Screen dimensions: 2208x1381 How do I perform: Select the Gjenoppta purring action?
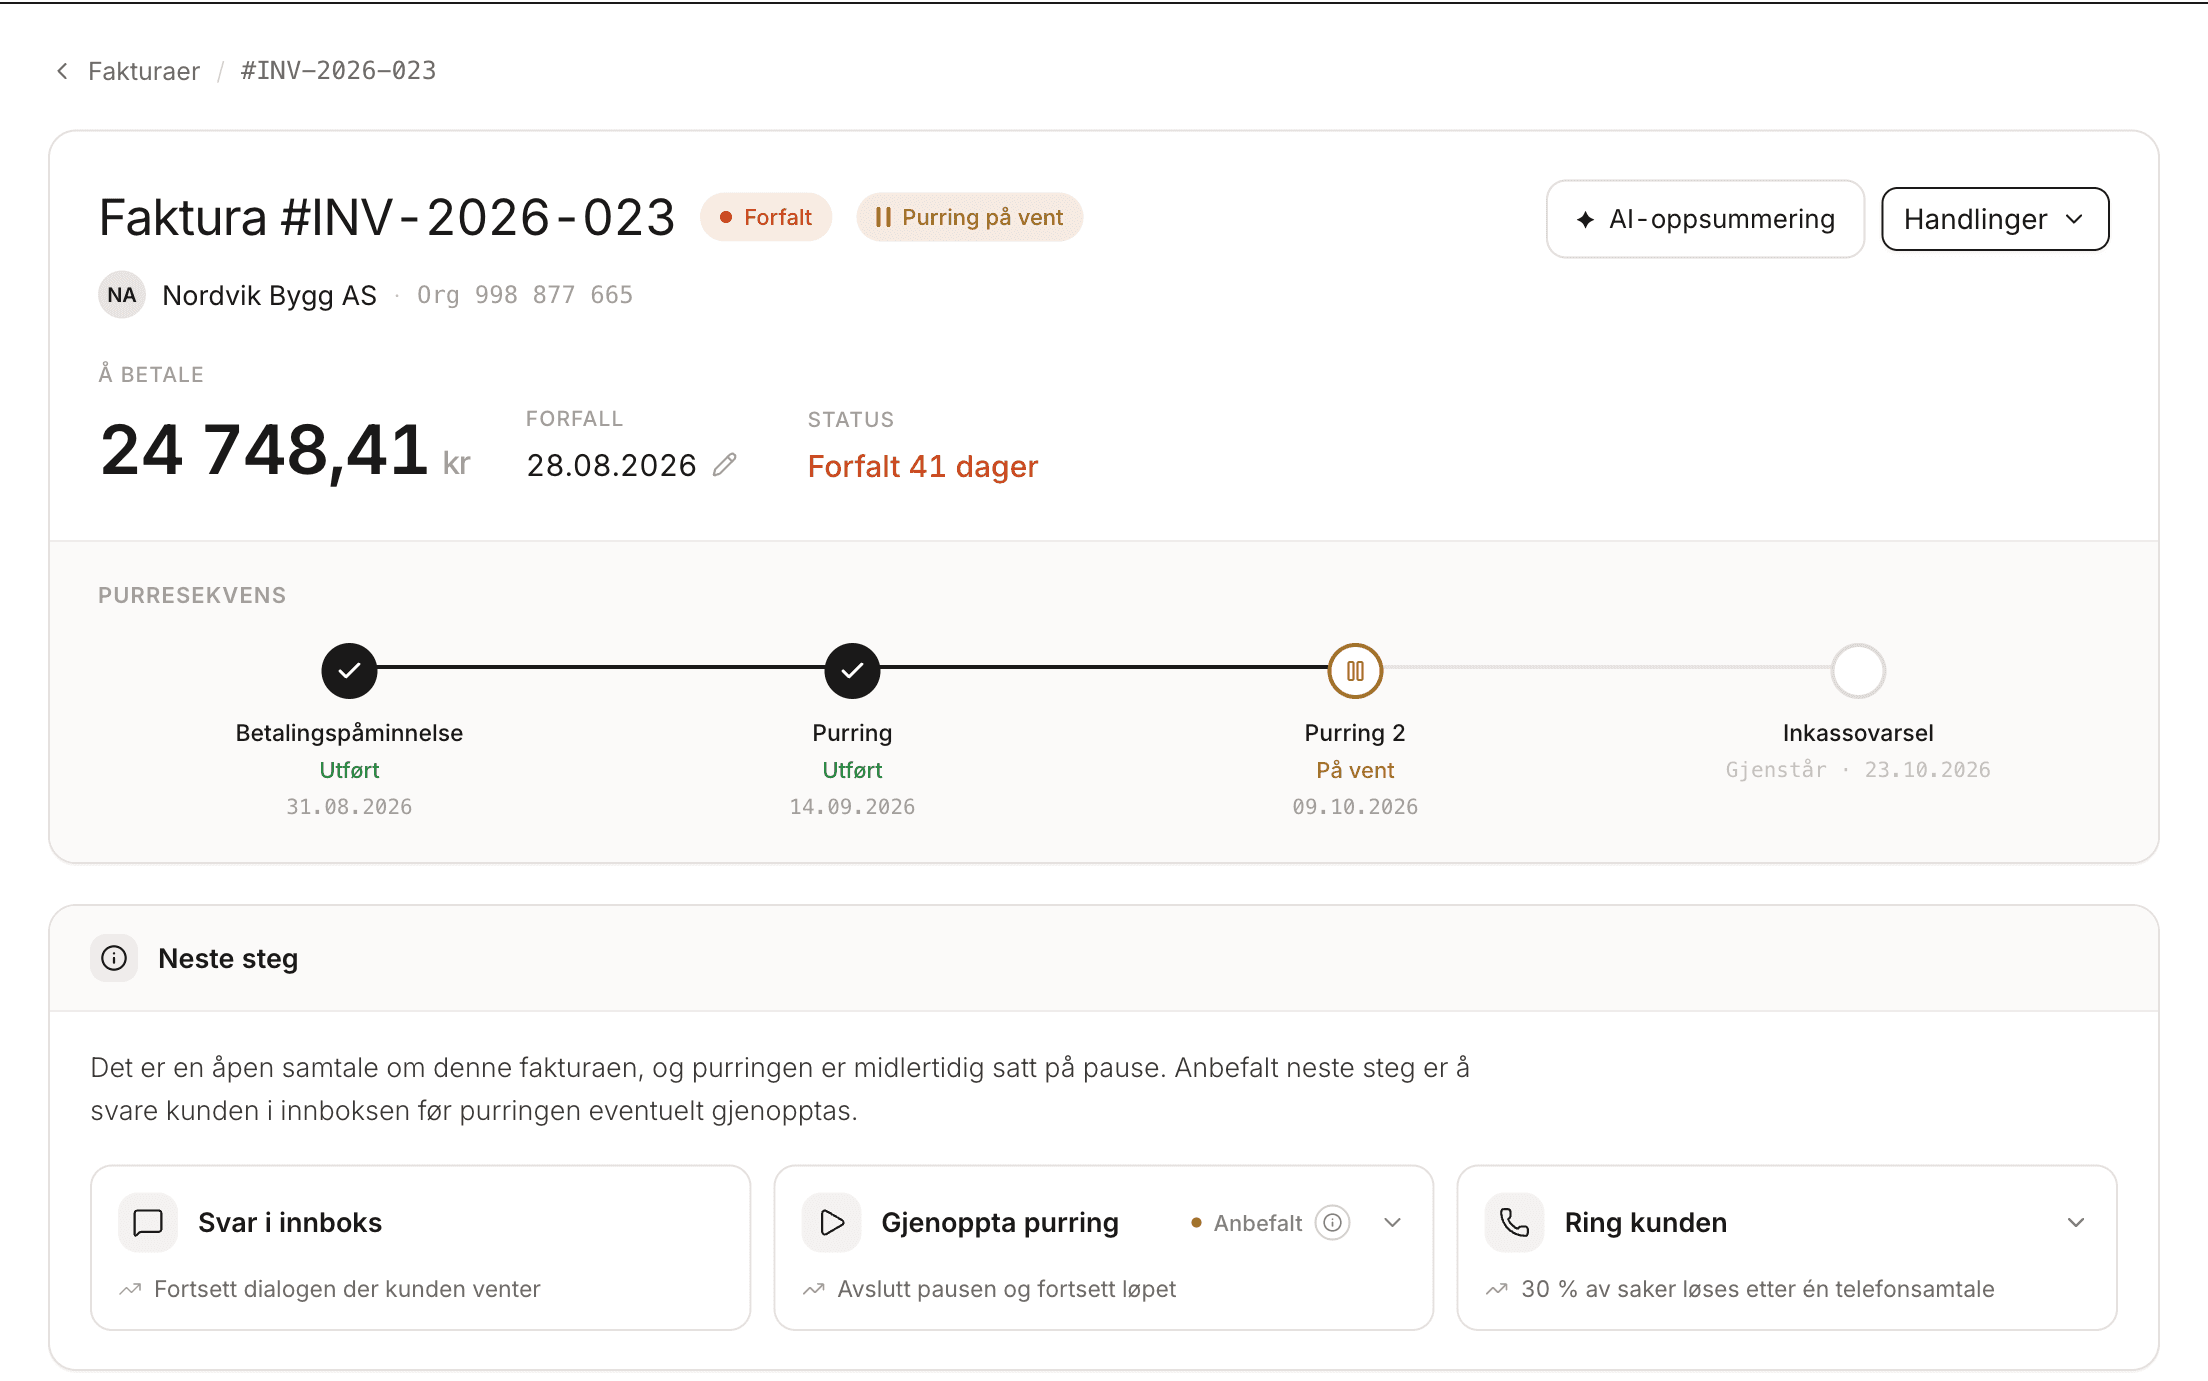click(x=1103, y=1247)
